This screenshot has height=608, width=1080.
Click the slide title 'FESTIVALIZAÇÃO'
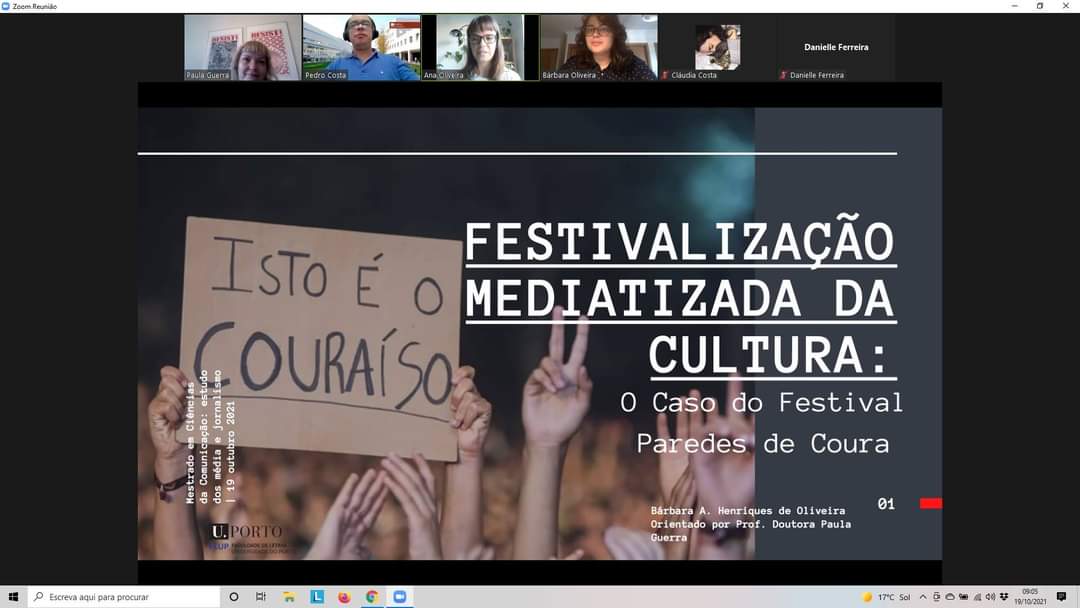[x=680, y=241]
